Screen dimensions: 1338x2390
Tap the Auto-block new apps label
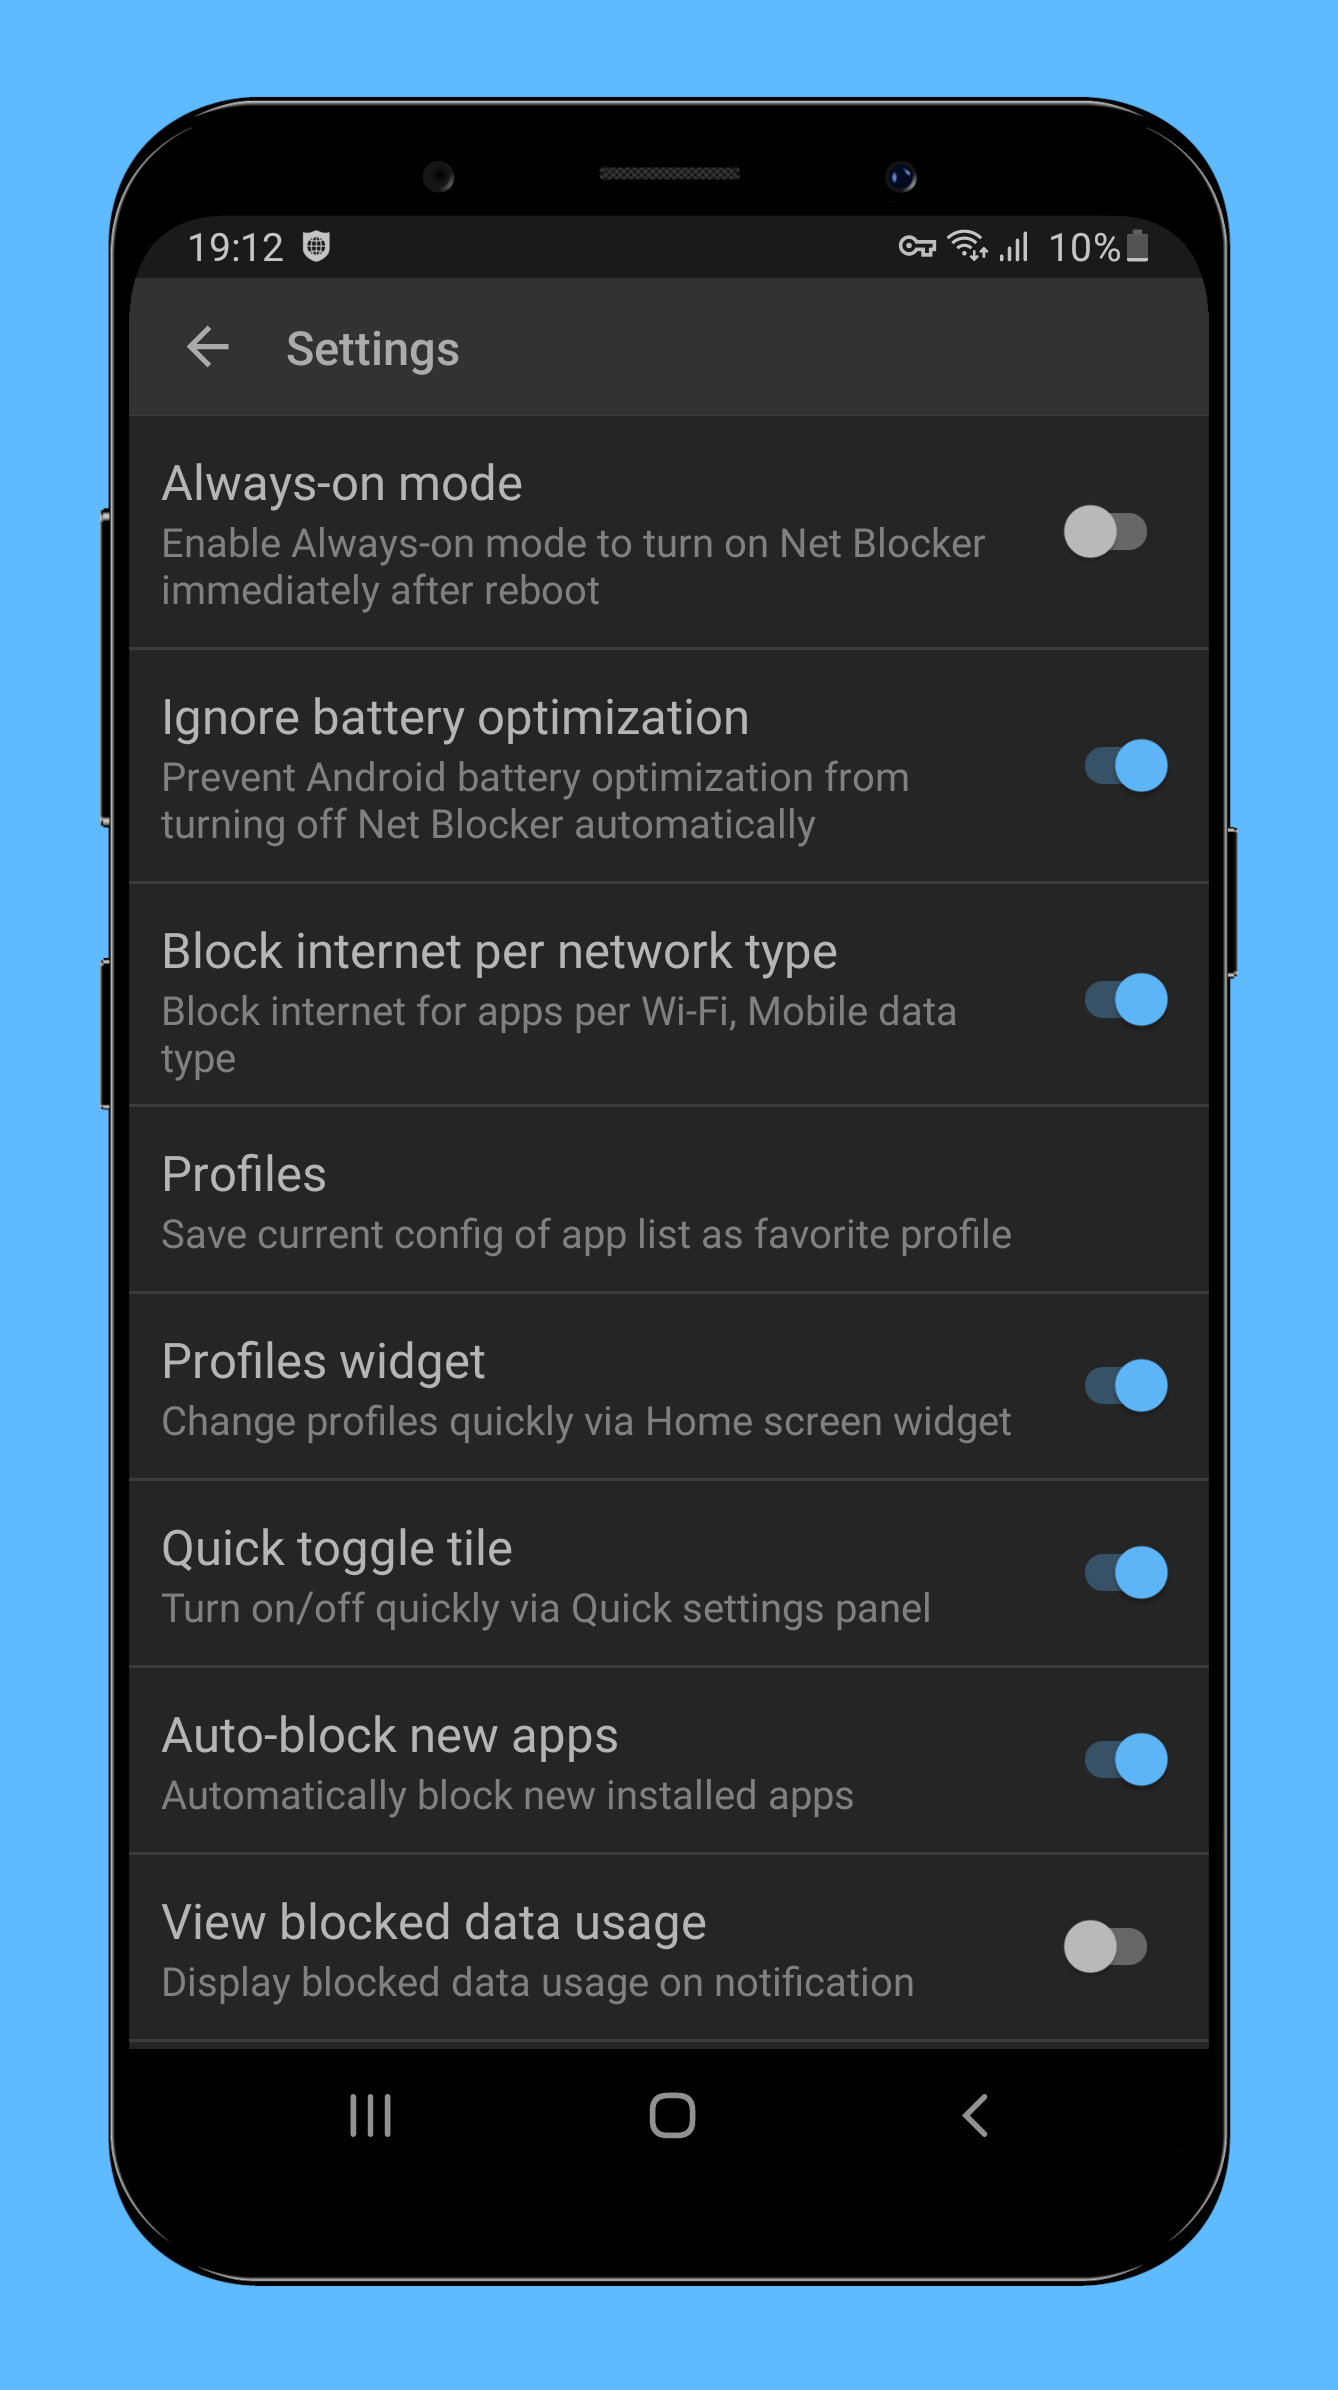point(390,1736)
